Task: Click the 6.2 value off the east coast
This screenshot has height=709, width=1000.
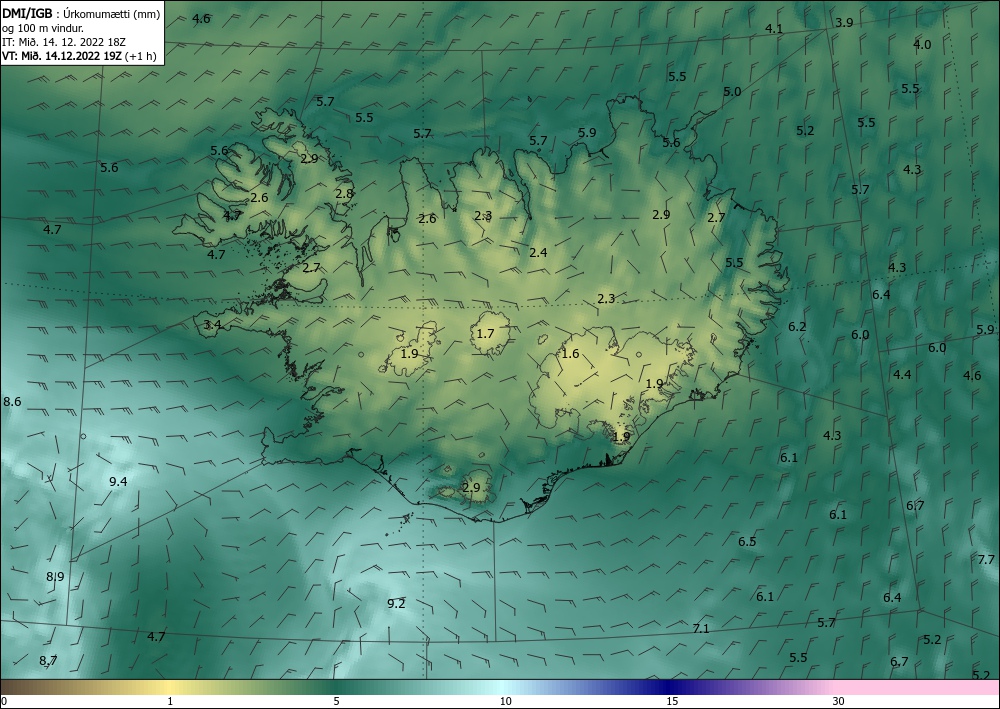Action: (x=797, y=326)
